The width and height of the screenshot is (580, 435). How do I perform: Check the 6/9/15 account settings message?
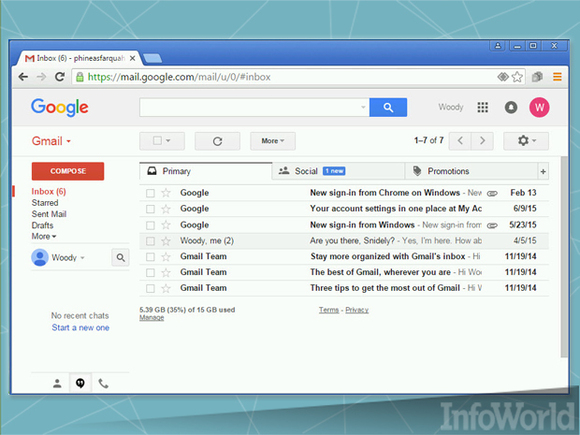point(150,209)
